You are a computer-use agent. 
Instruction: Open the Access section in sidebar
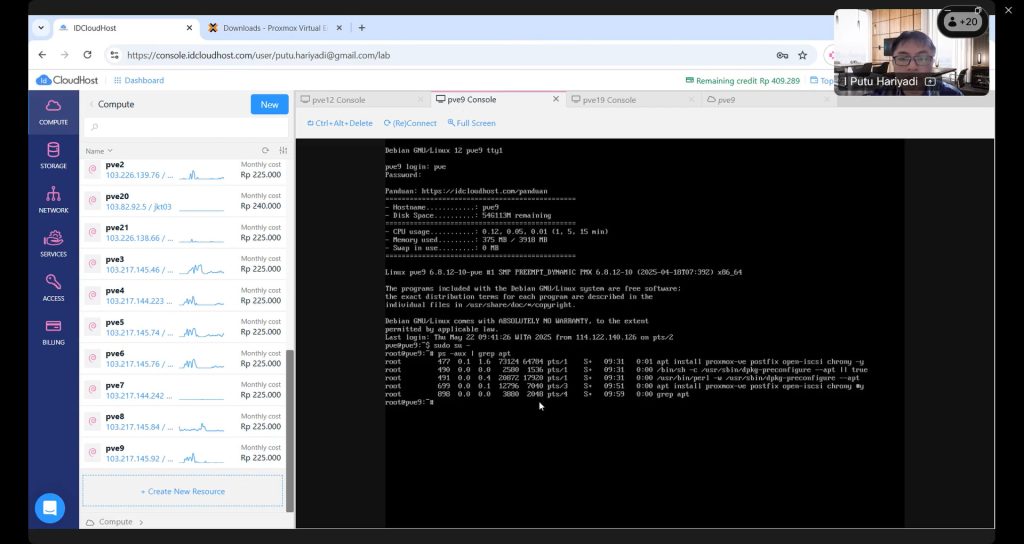[53, 288]
